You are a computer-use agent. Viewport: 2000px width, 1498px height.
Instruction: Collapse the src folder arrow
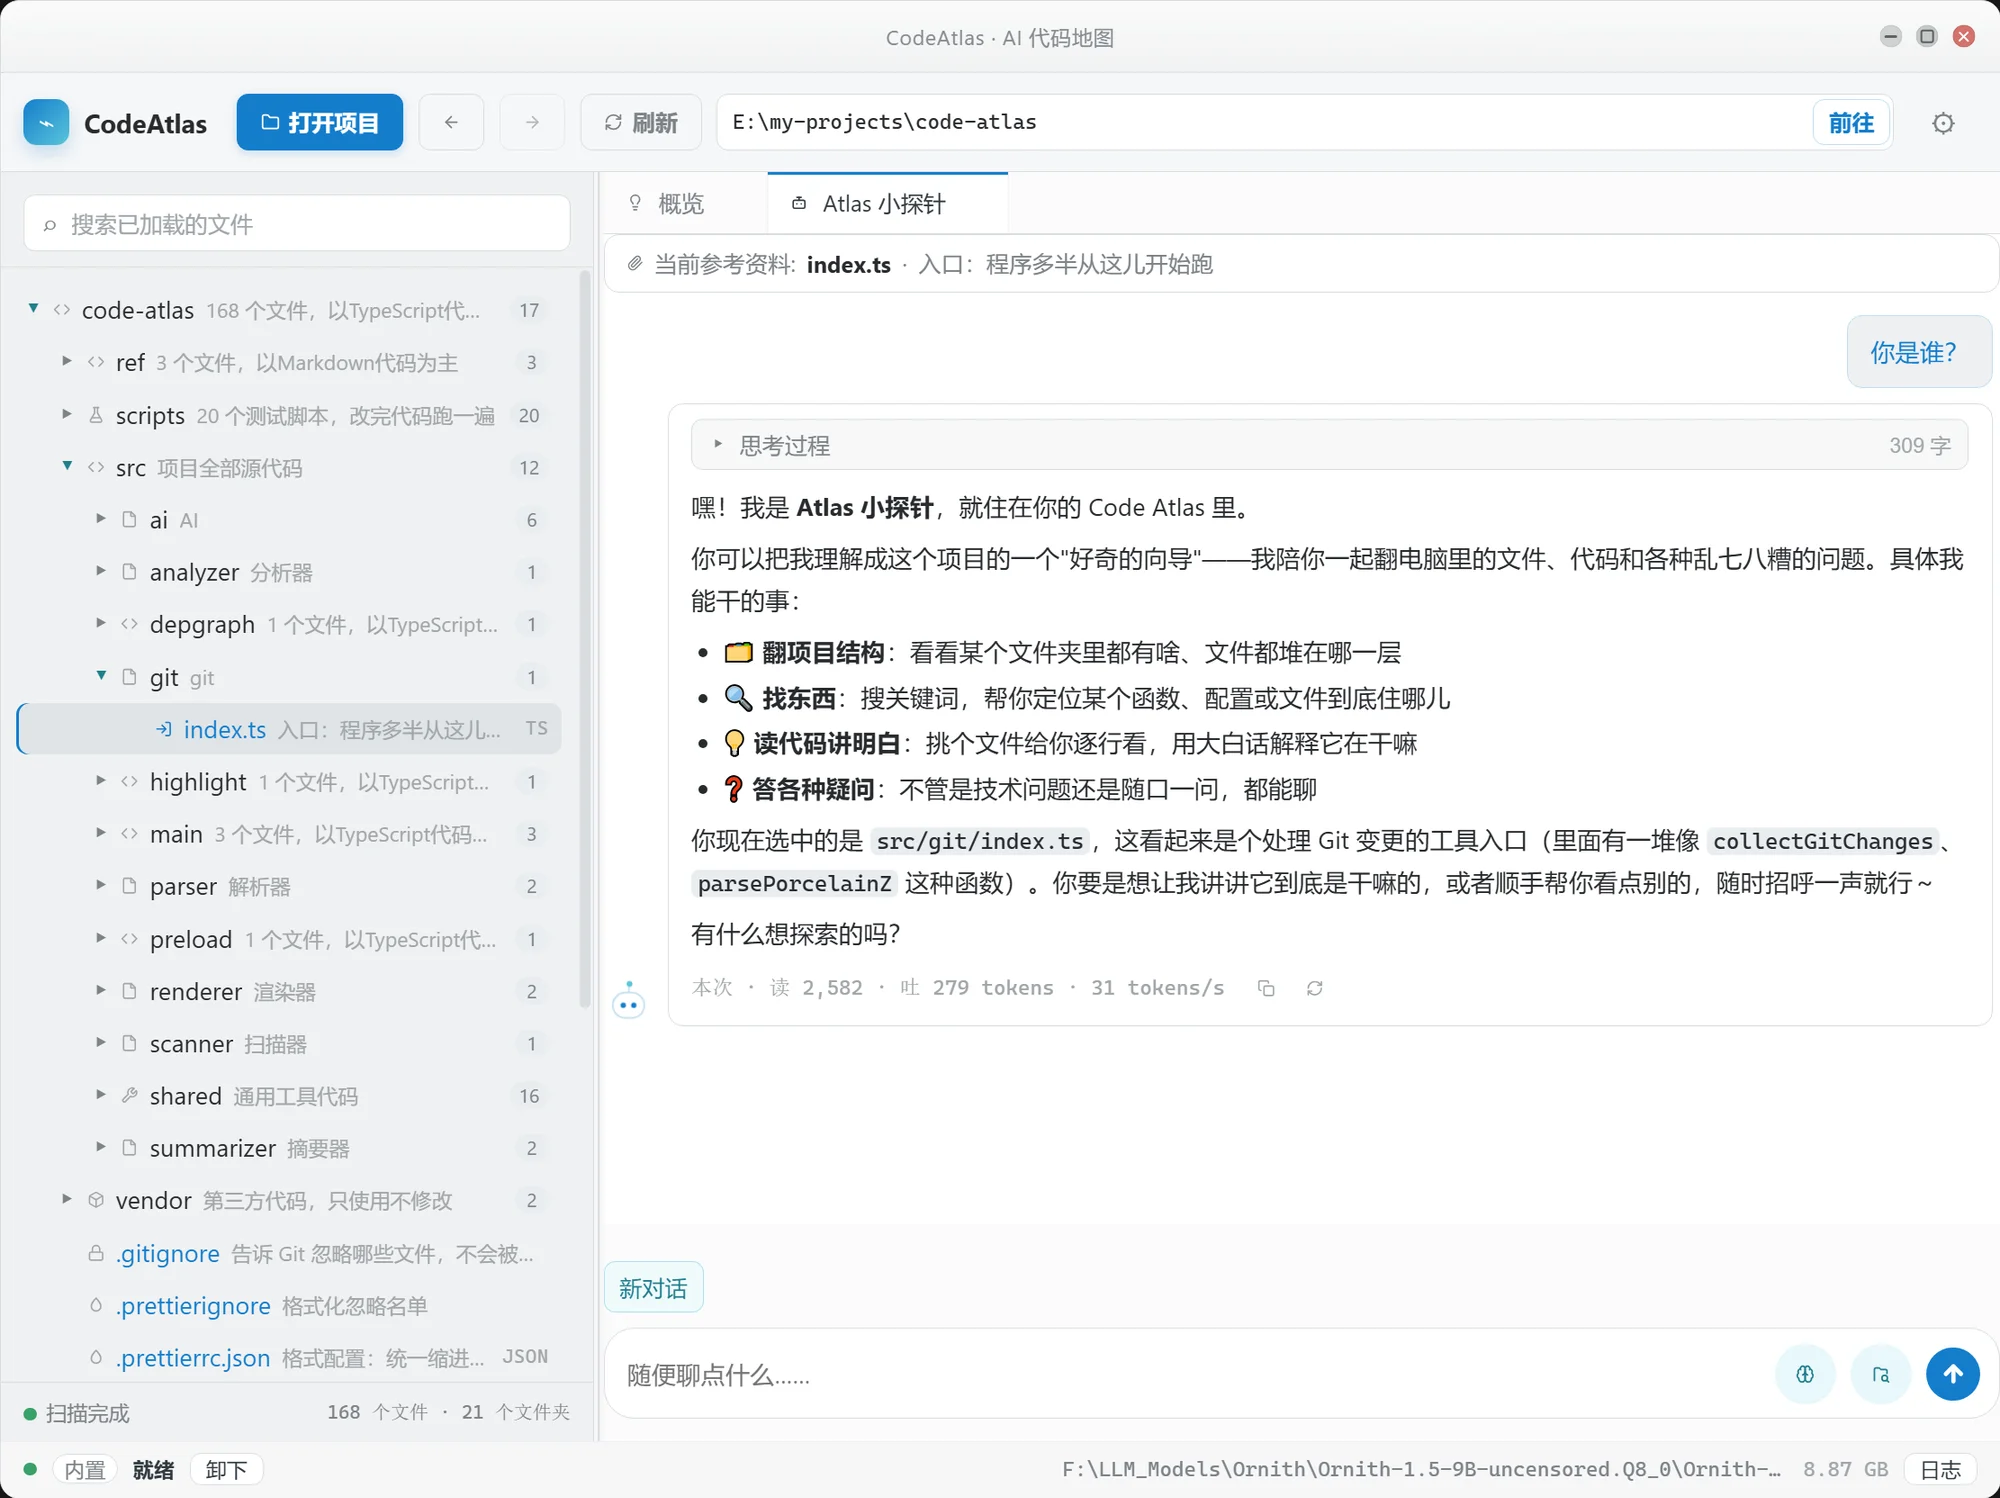click(x=67, y=466)
